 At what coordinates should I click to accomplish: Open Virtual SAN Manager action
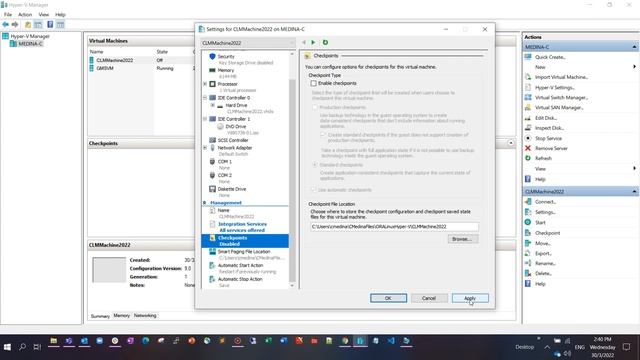pyautogui.click(x=559, y=108)
